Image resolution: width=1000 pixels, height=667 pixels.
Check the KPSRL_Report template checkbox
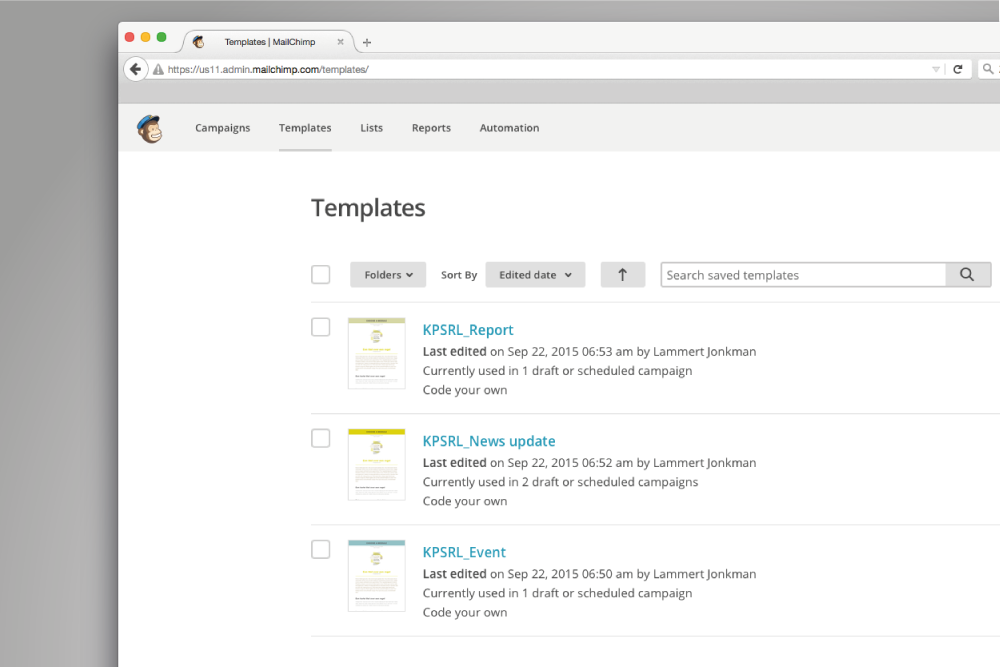[321, 327]
